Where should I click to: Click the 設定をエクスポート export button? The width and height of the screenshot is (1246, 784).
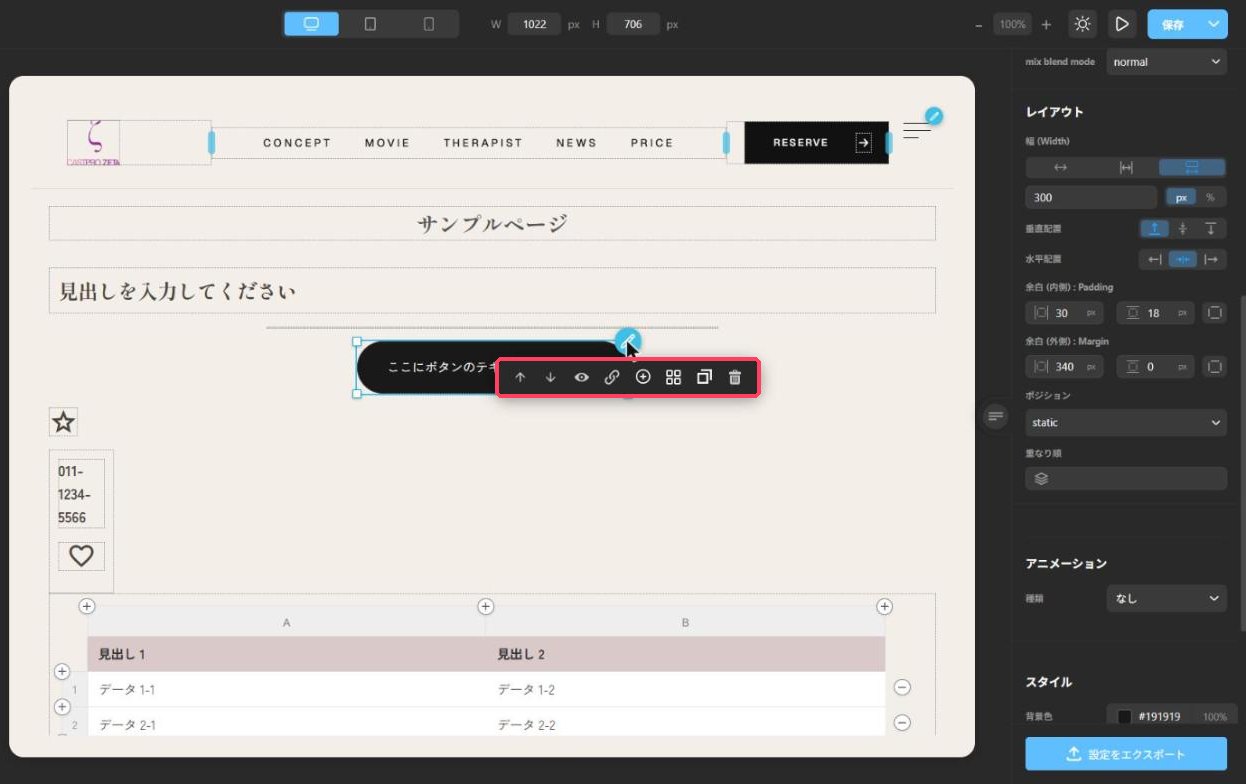tap(1126, 754)
